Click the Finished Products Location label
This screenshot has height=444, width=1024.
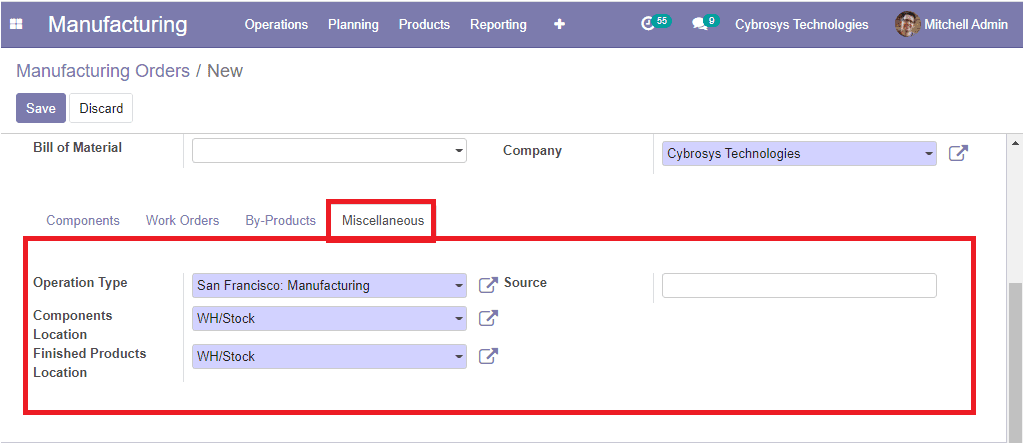pyautogui.click(x=89, y=362)
